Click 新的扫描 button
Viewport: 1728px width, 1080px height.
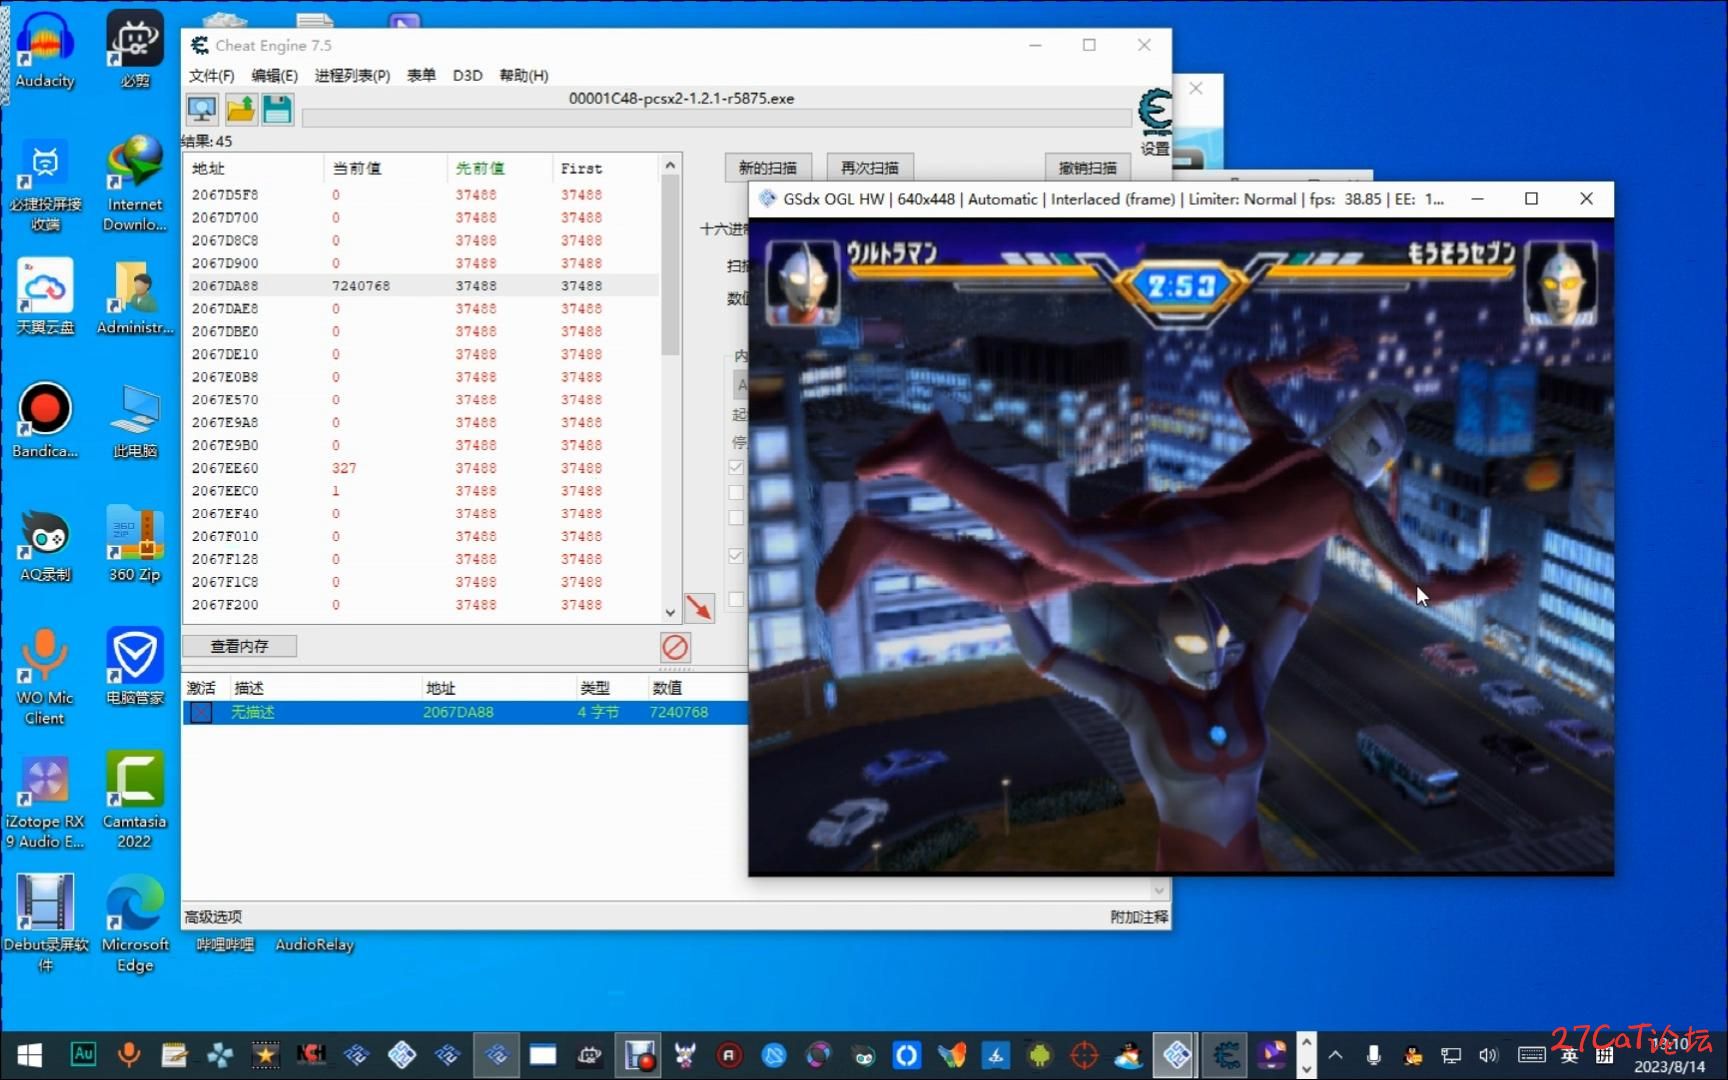[x=768, y=167]
